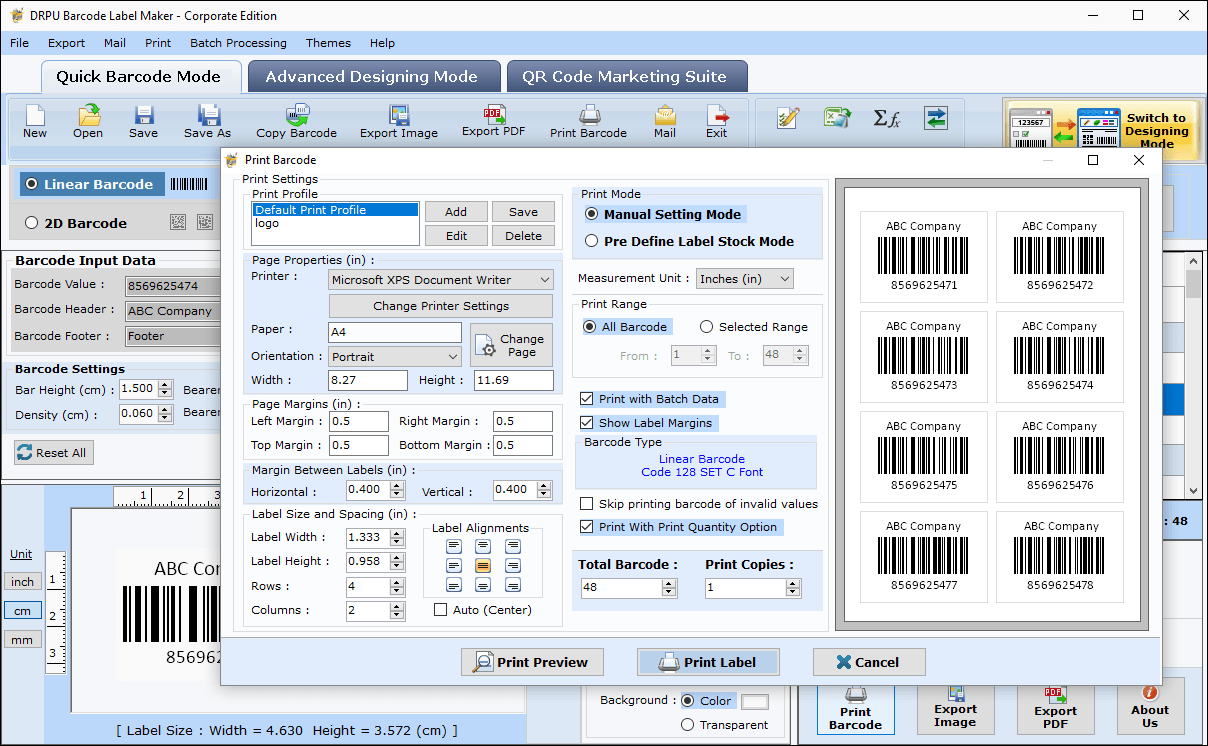Click the Print Barcode toolbar icon
Image resolution: width=1208 pixels, height=746 pixels.
point(588,121)
